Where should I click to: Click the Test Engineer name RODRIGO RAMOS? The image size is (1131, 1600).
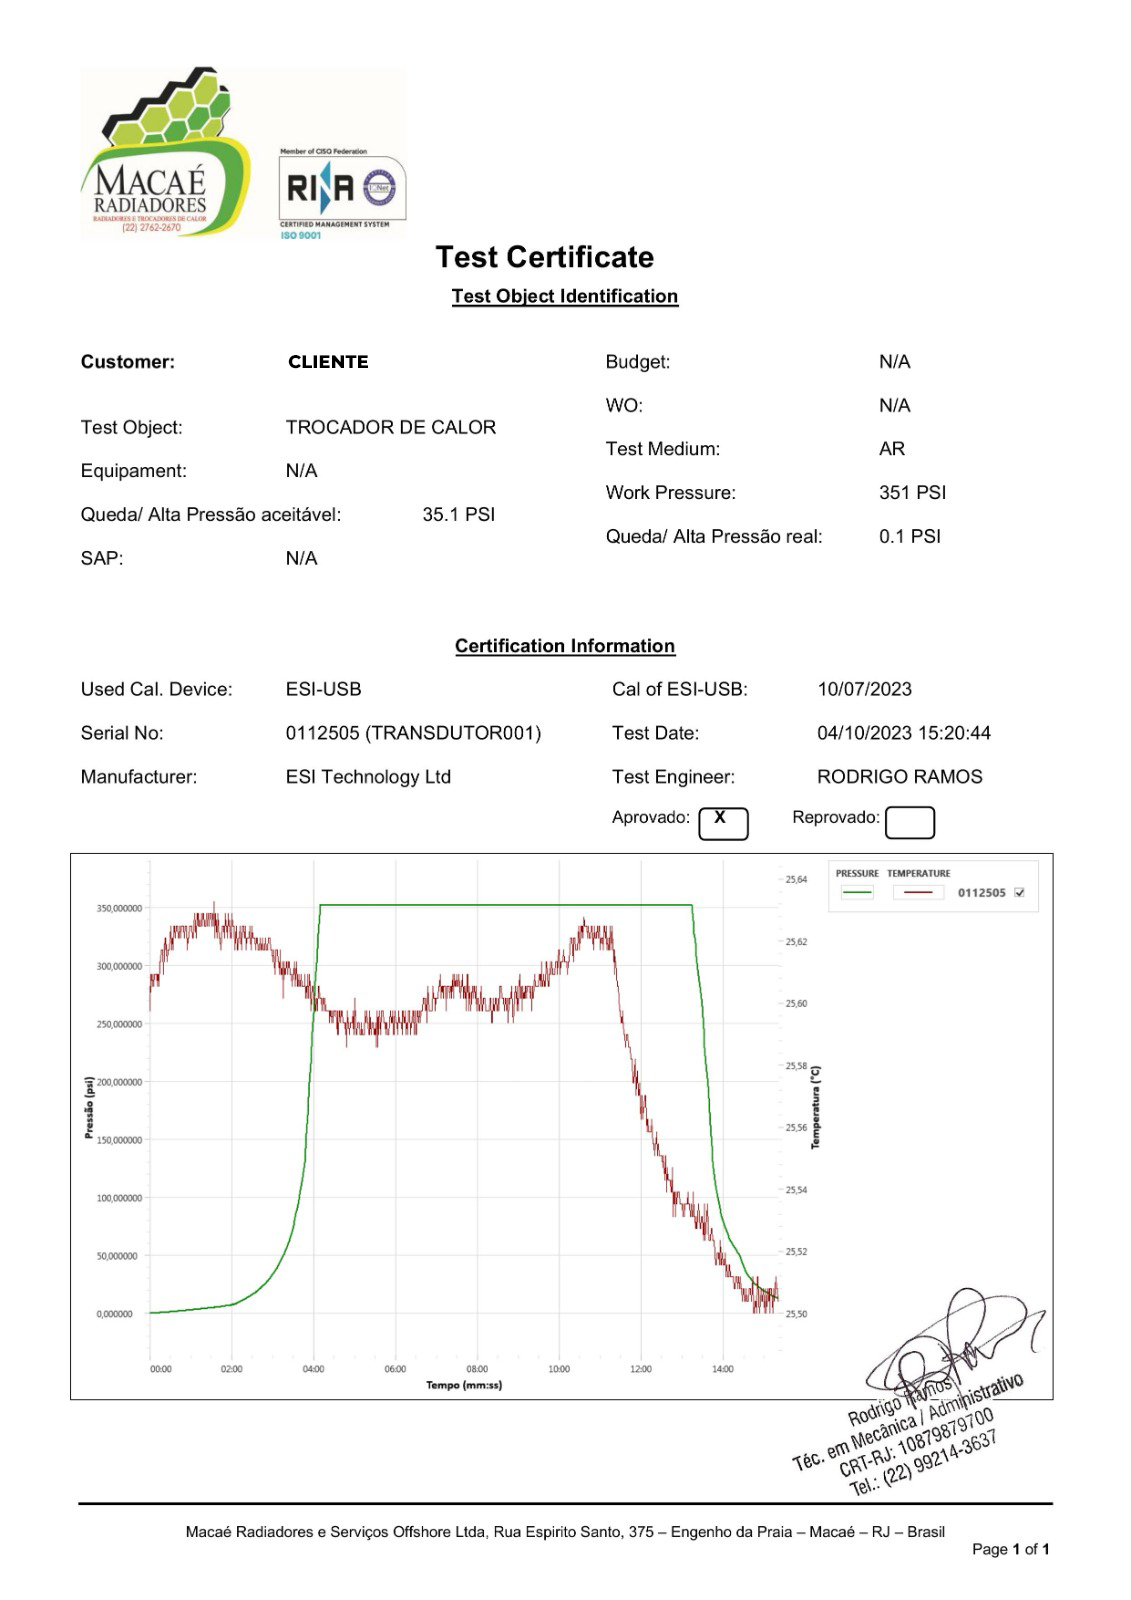click(899, 777)
